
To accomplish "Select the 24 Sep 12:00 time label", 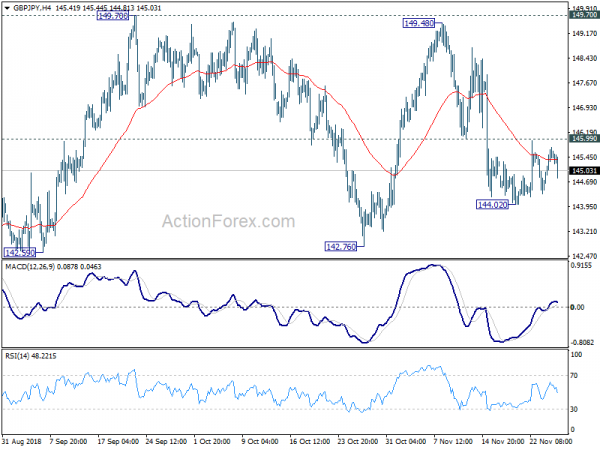I will [x=166, y=442].
